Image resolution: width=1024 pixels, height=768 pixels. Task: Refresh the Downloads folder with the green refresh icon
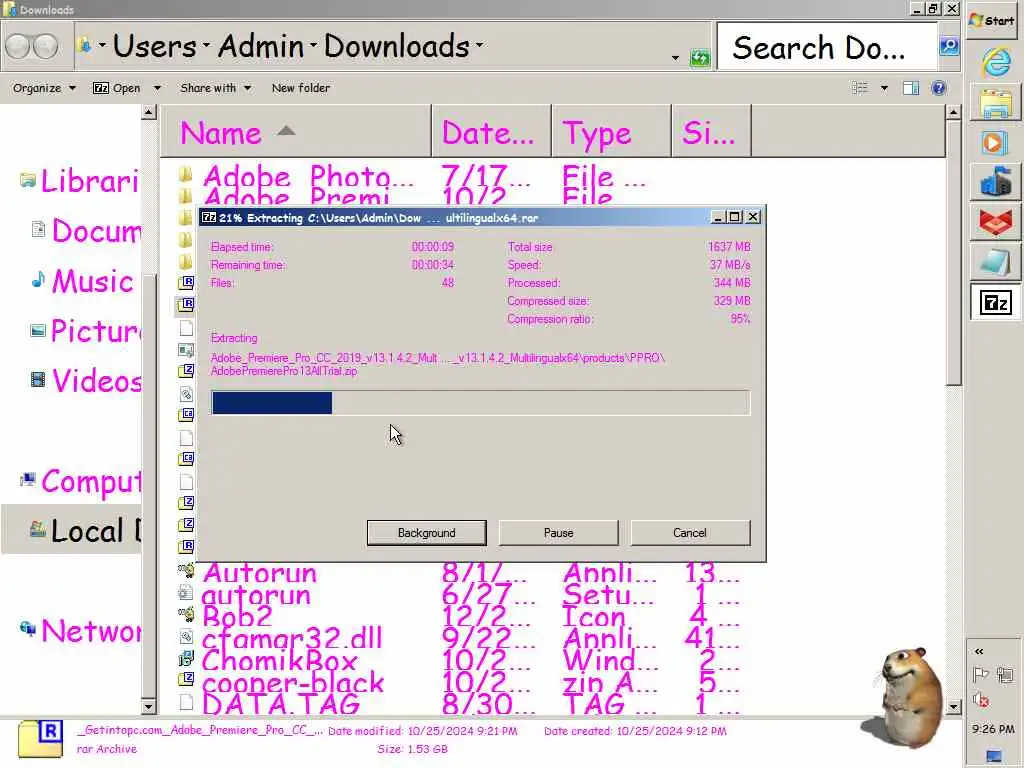point(699,57)
